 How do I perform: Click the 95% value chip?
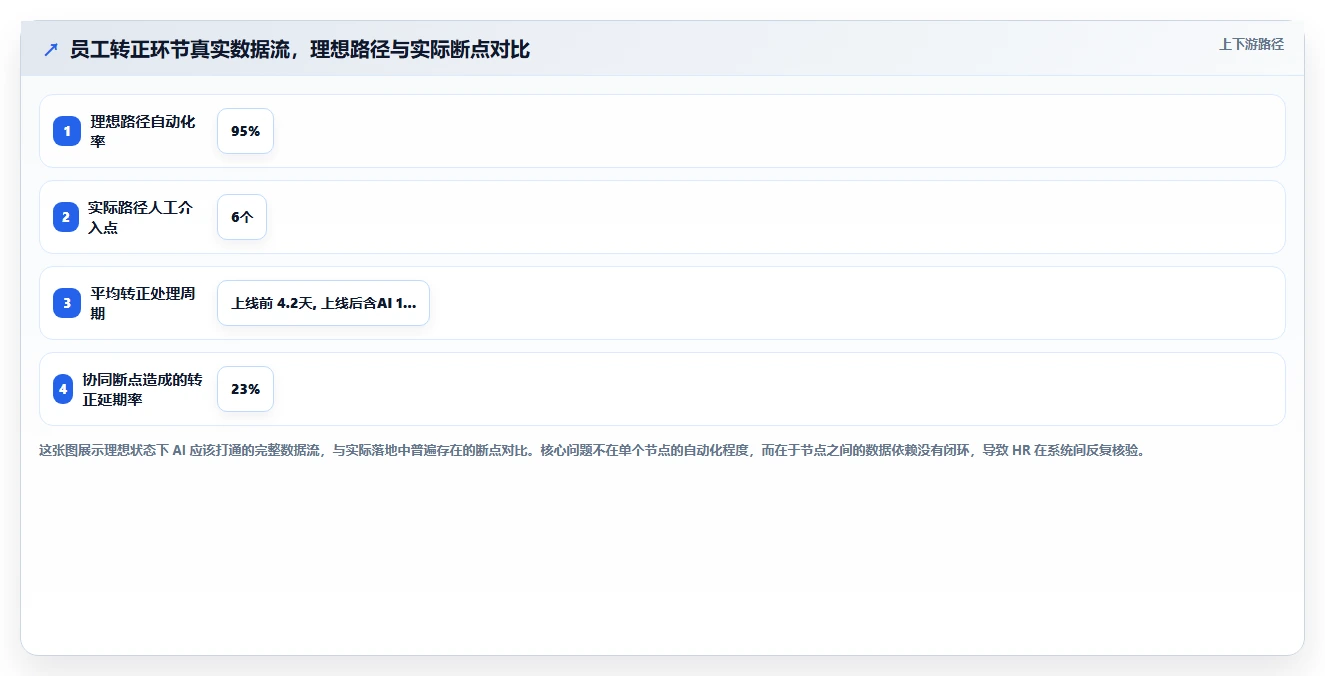(x=245, y=131)
